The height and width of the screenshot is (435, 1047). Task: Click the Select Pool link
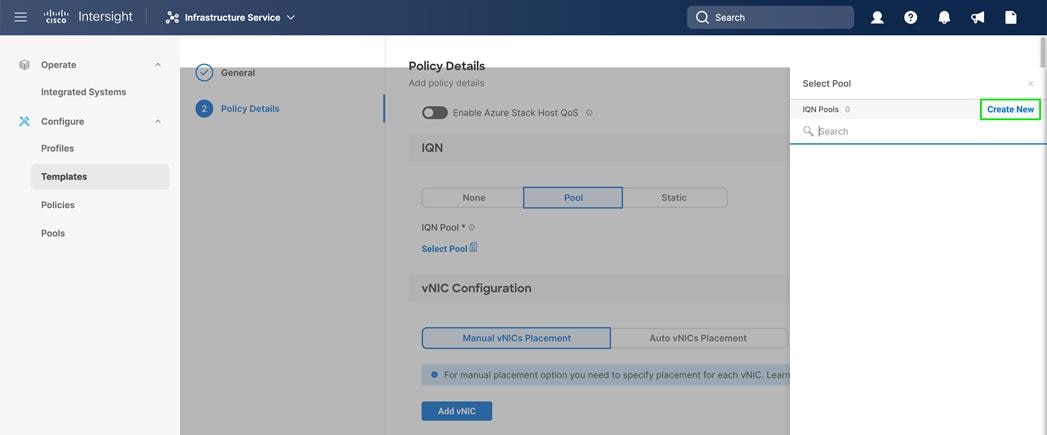coord(444,249)
